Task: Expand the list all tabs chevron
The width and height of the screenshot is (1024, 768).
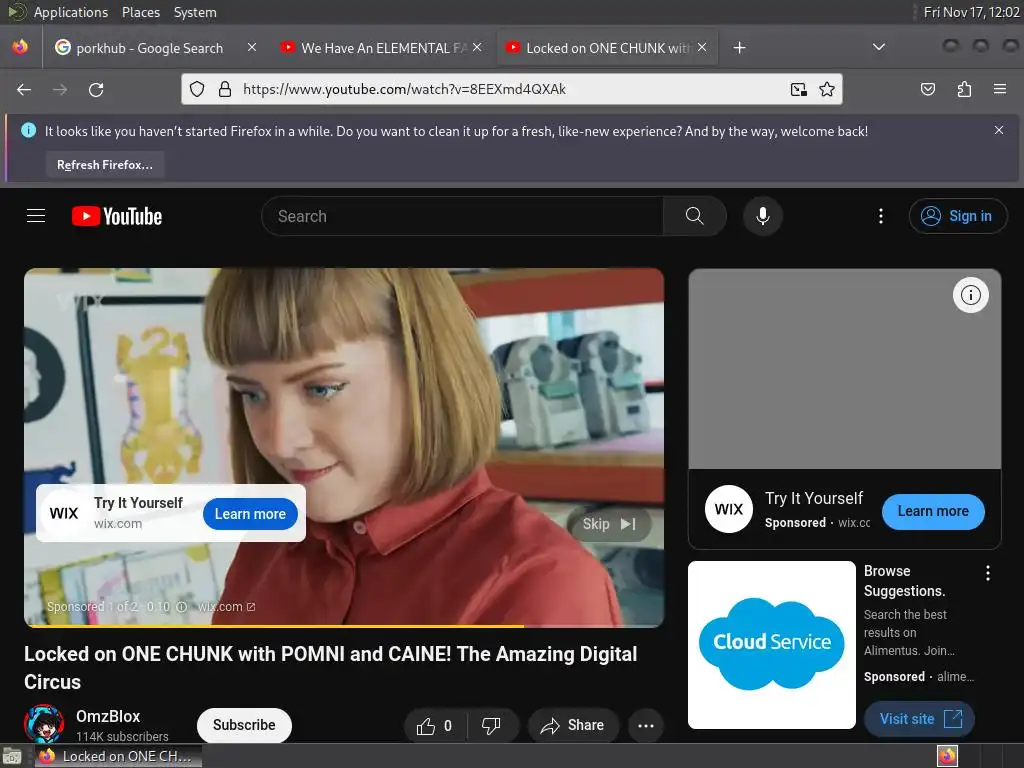Action: click(x=879, y=47)
